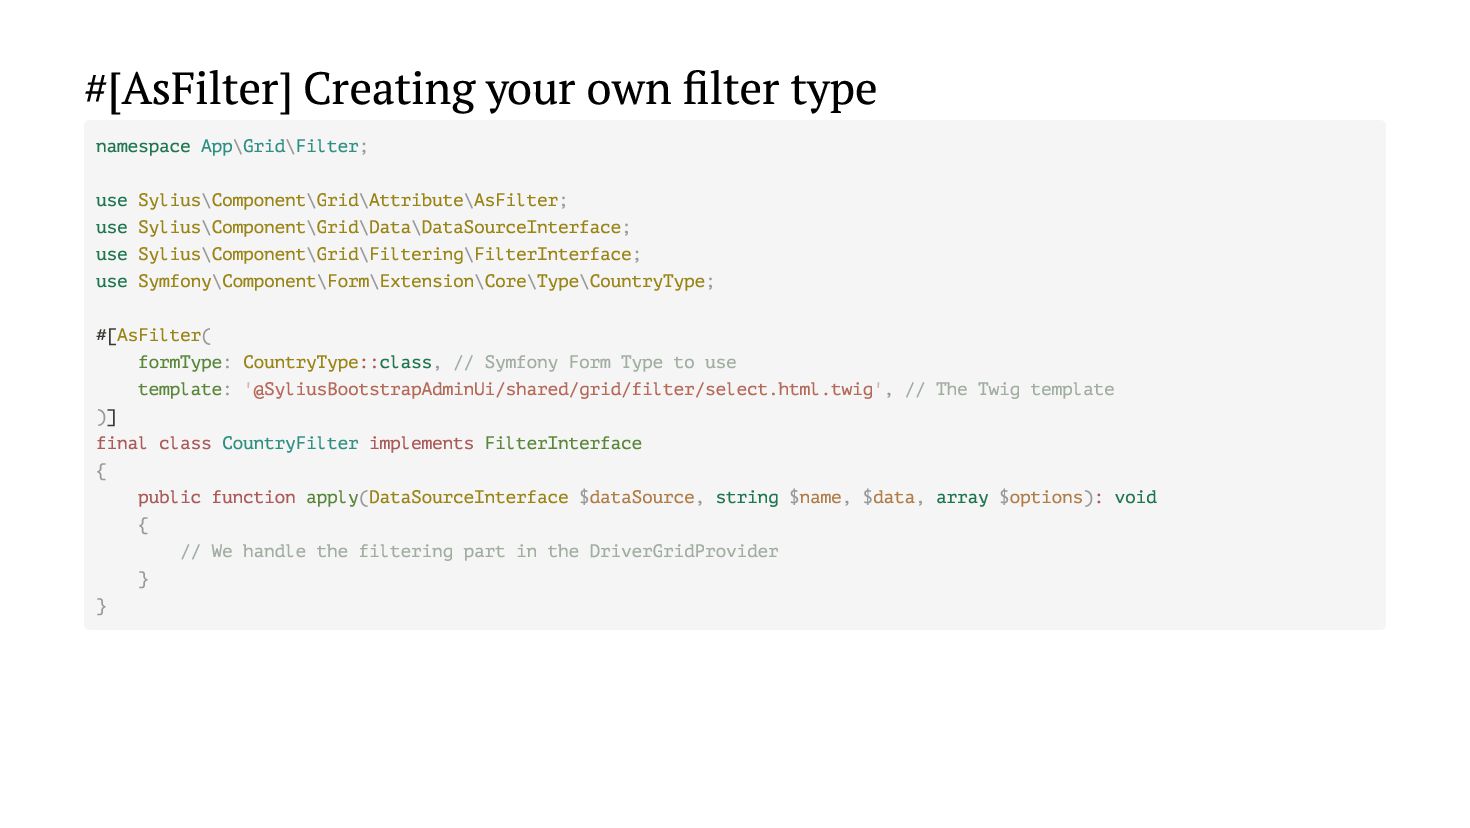Click DataSourceInterface in the use statement

tap(520, 228)
